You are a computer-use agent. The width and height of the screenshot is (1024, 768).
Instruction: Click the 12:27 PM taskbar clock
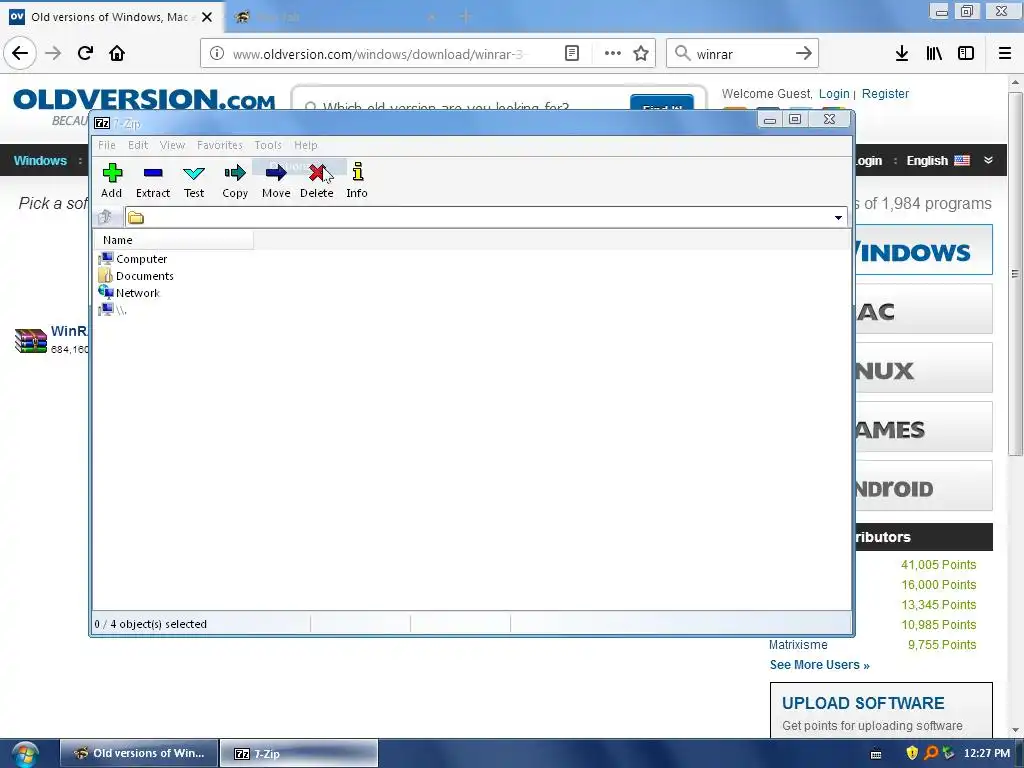click(987, 753)
